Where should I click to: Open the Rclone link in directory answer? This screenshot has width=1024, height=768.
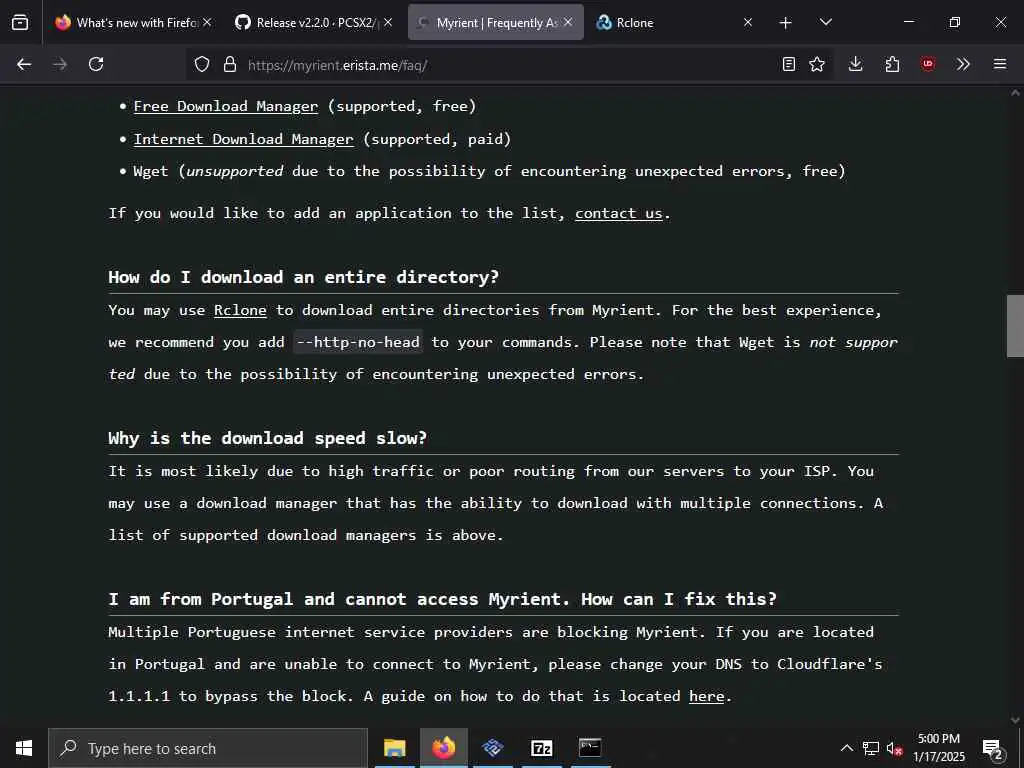[x=240, y=310]
